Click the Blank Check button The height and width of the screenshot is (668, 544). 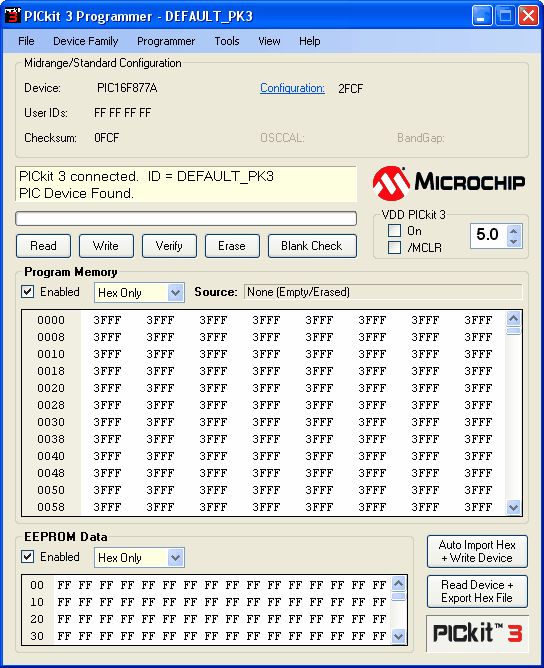point(312,246)
